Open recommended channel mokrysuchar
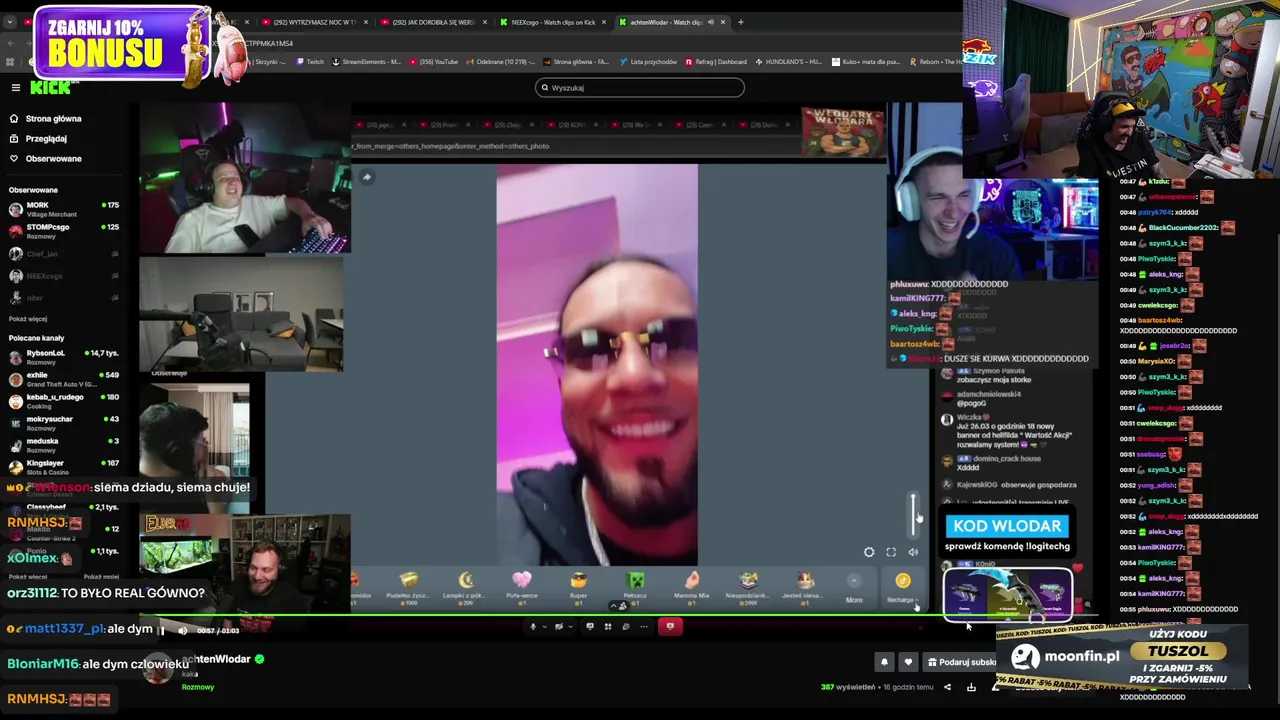 click(x=63, y=423)
